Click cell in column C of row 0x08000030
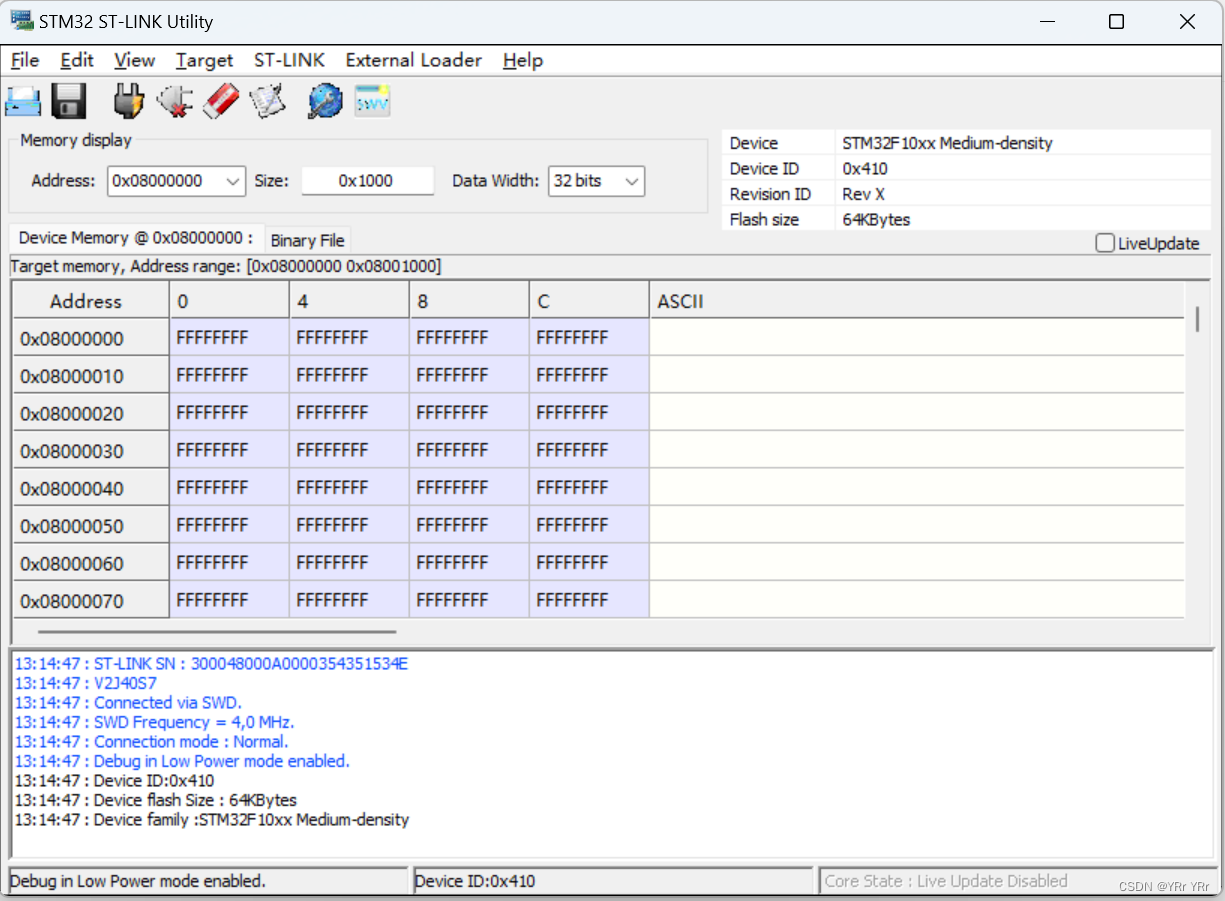The height and width of the screenshot is (901, 1225). (590, 451)
